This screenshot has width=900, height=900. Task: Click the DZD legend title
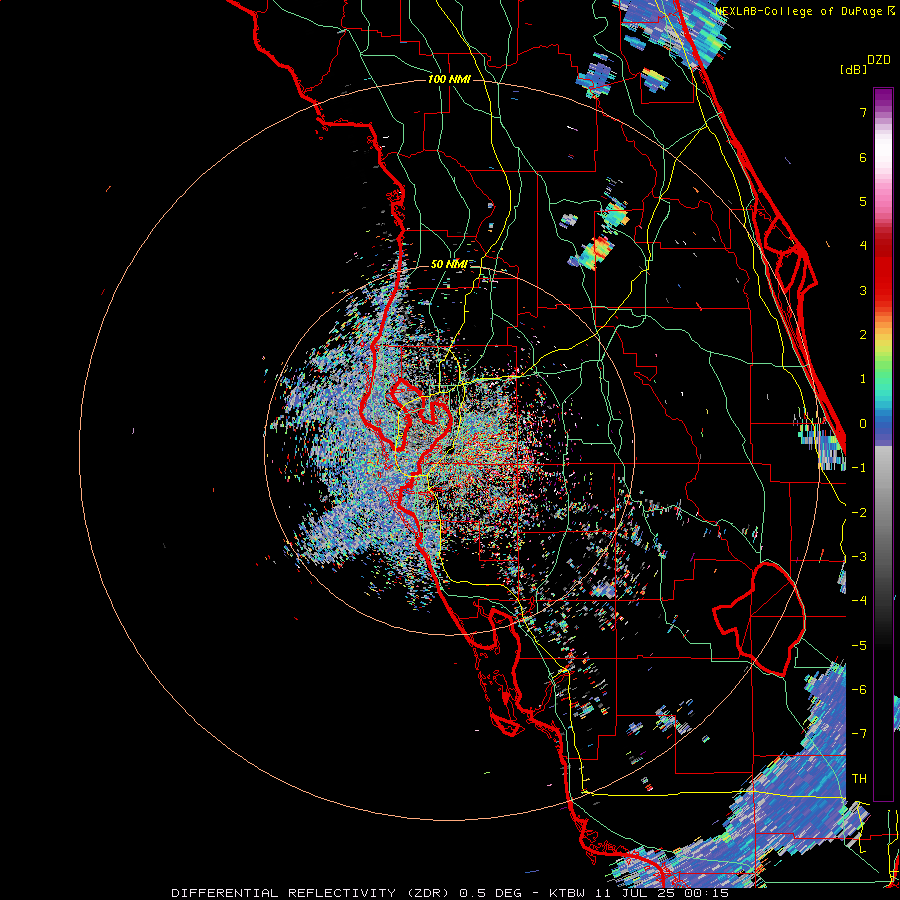(x=879, y=60)
